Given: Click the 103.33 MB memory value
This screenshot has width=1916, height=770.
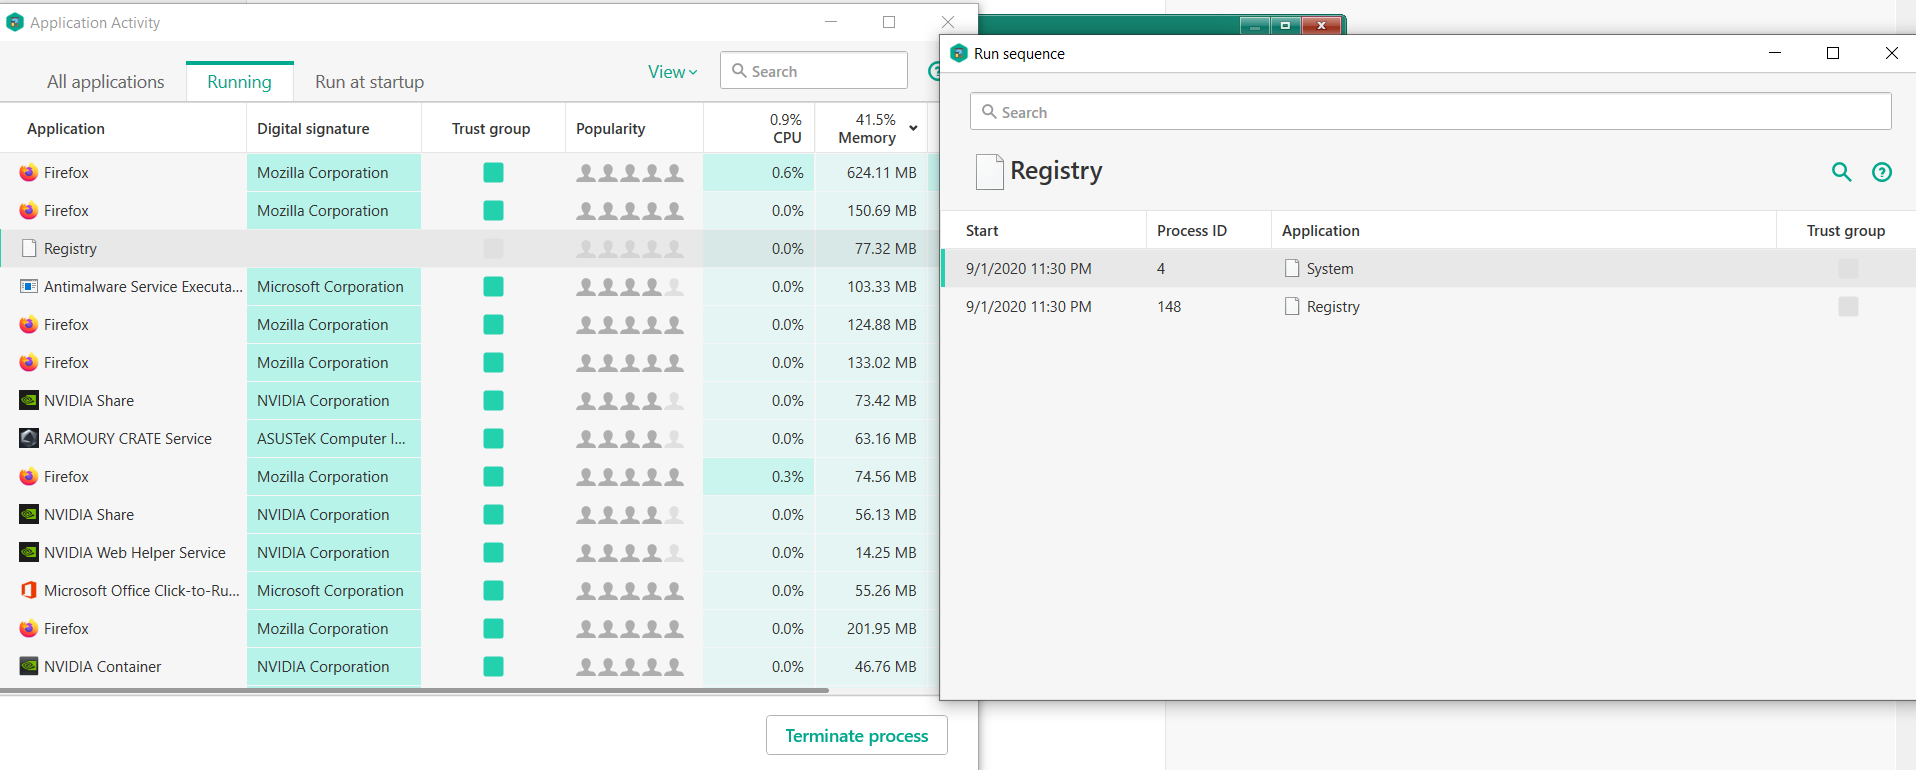Looking at the screenshot, I should click(x=882, y=287).
